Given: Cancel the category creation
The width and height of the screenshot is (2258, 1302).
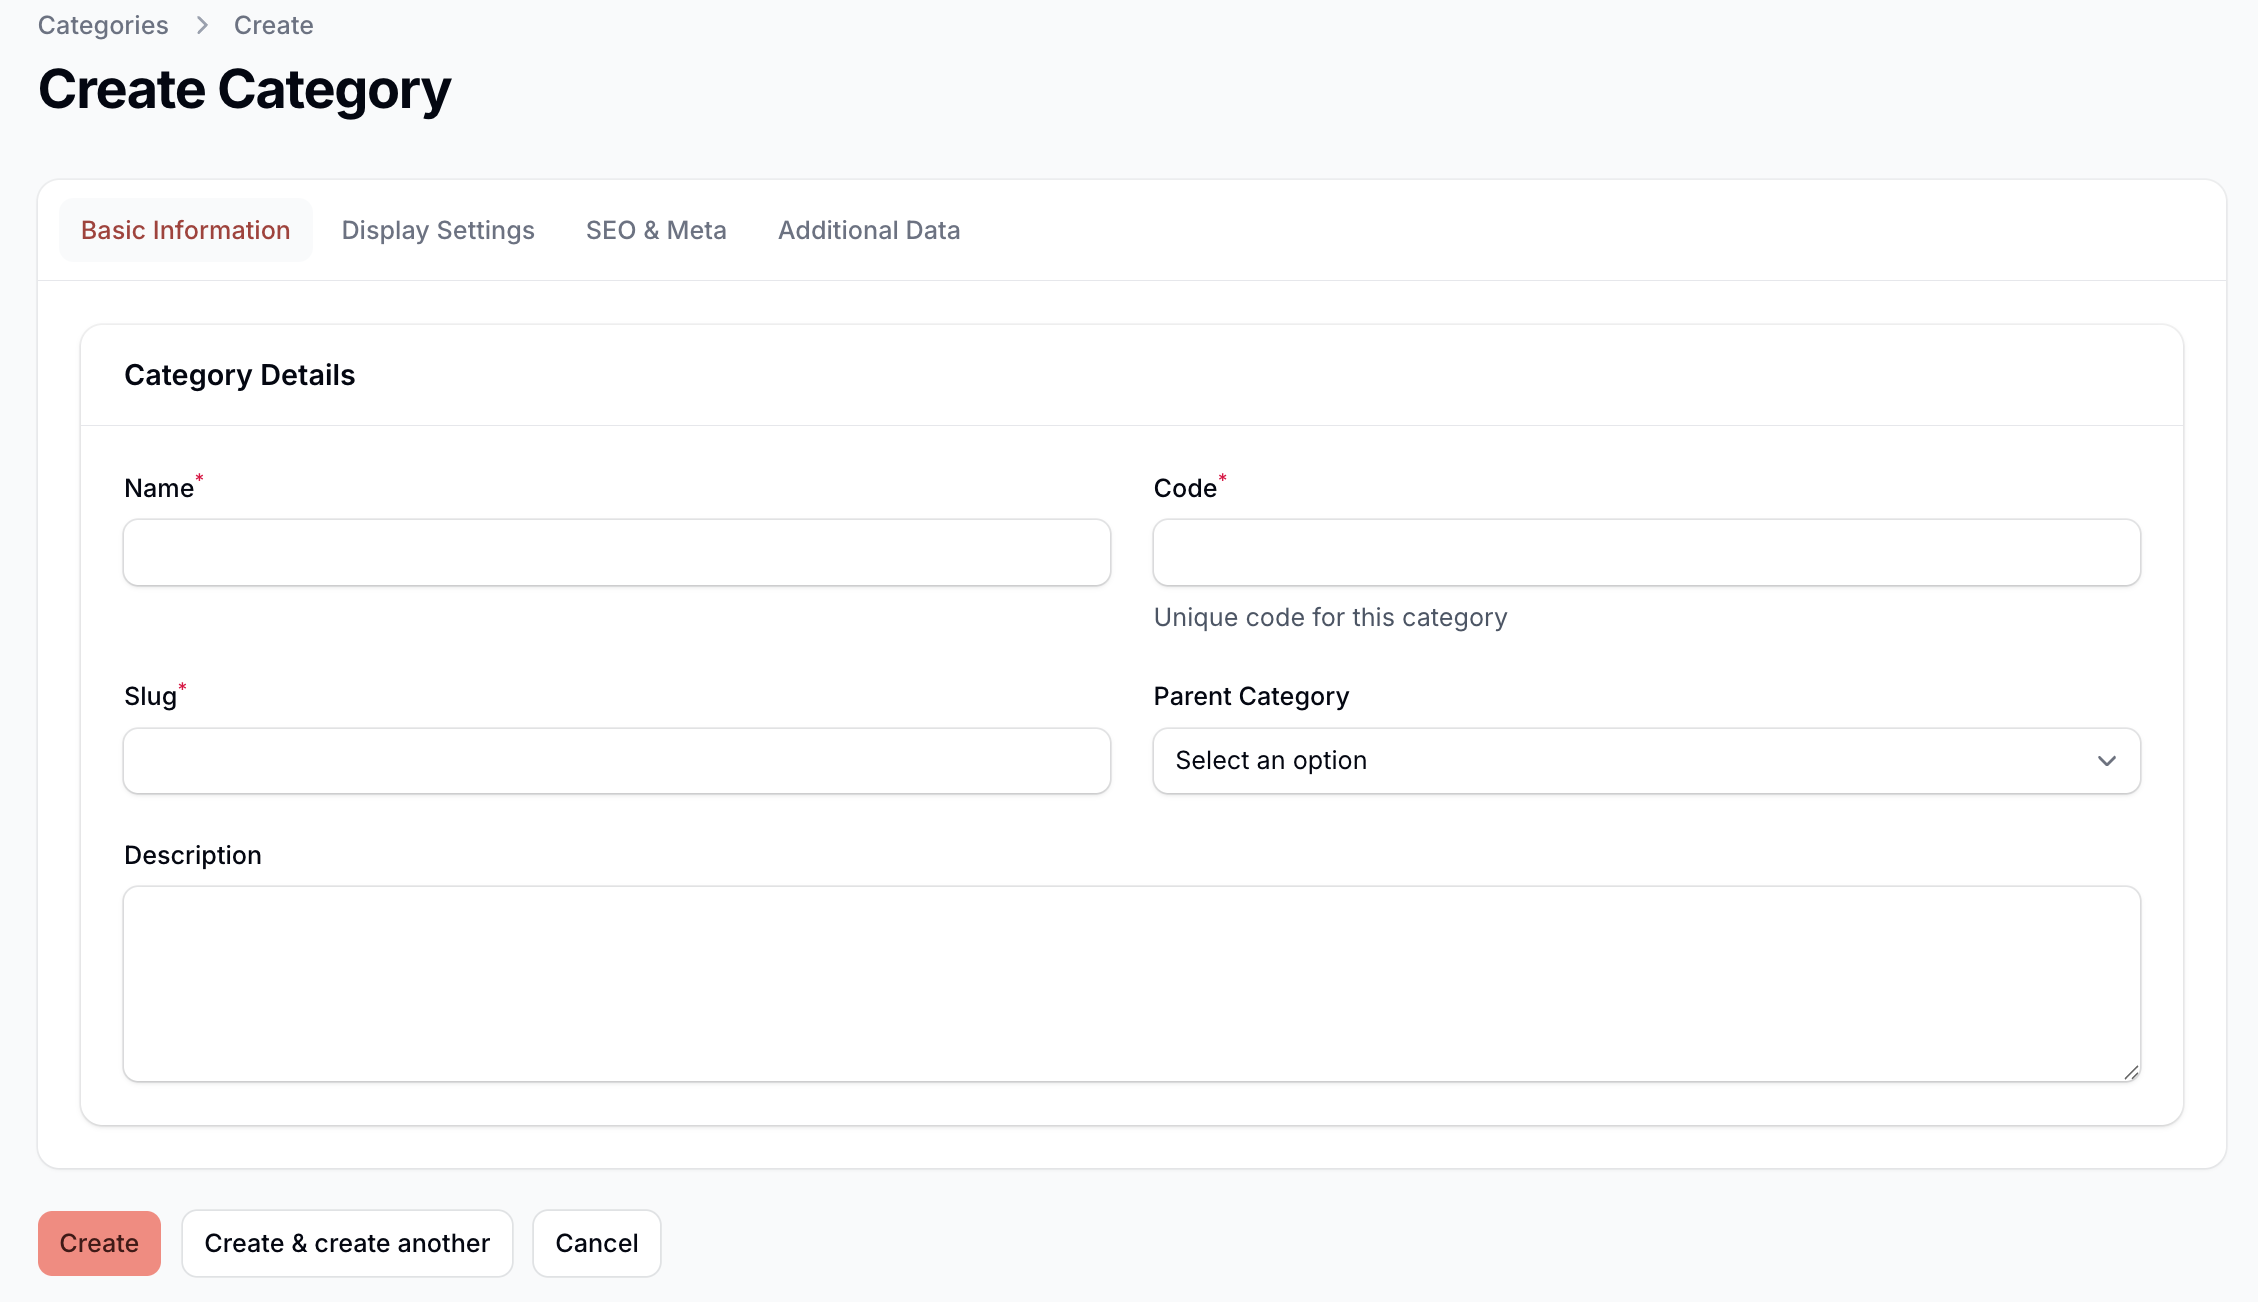Looking at the screenshot, I should coord(596,1243).
